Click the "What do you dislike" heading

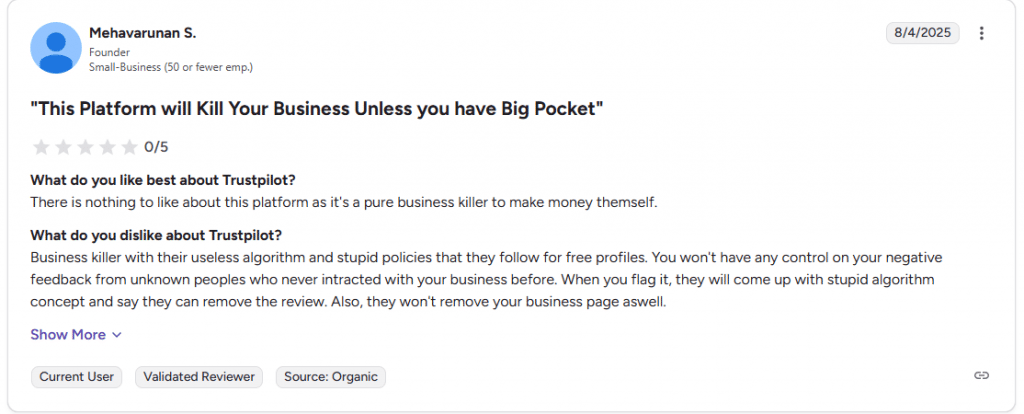[x=156, y=236]
